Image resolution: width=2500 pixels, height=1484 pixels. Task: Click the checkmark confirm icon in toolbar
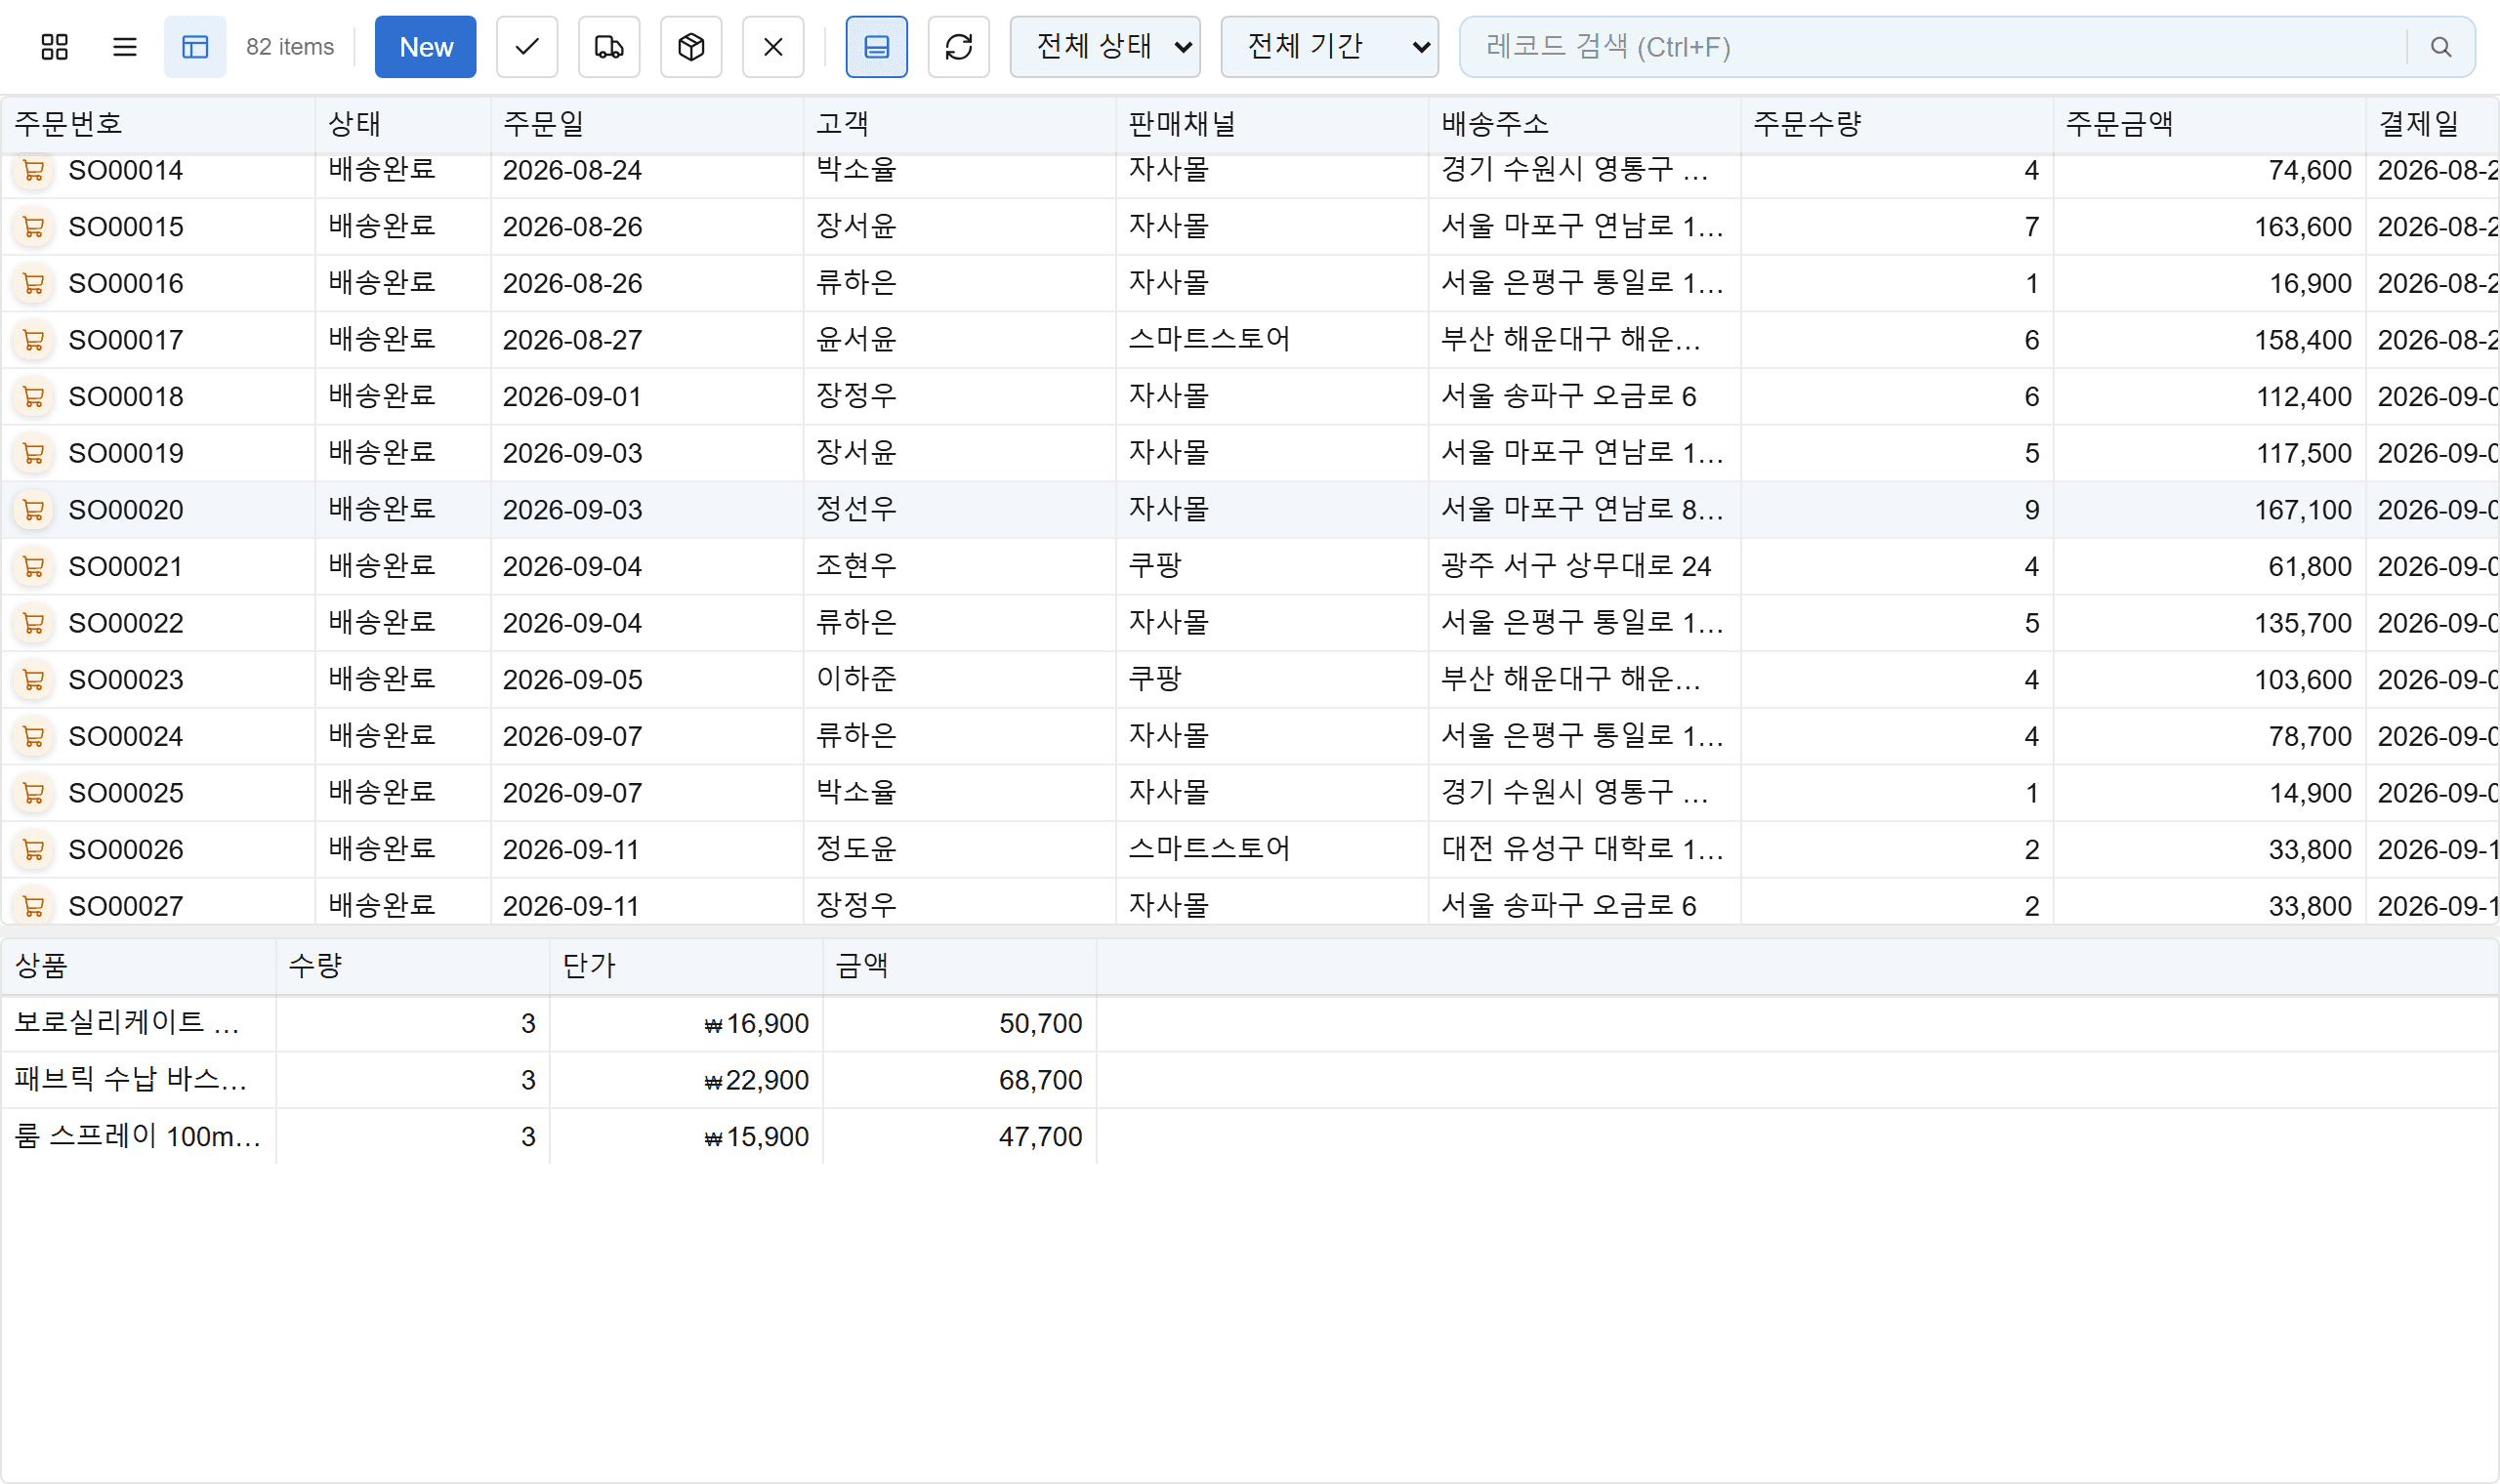[527, 47]
